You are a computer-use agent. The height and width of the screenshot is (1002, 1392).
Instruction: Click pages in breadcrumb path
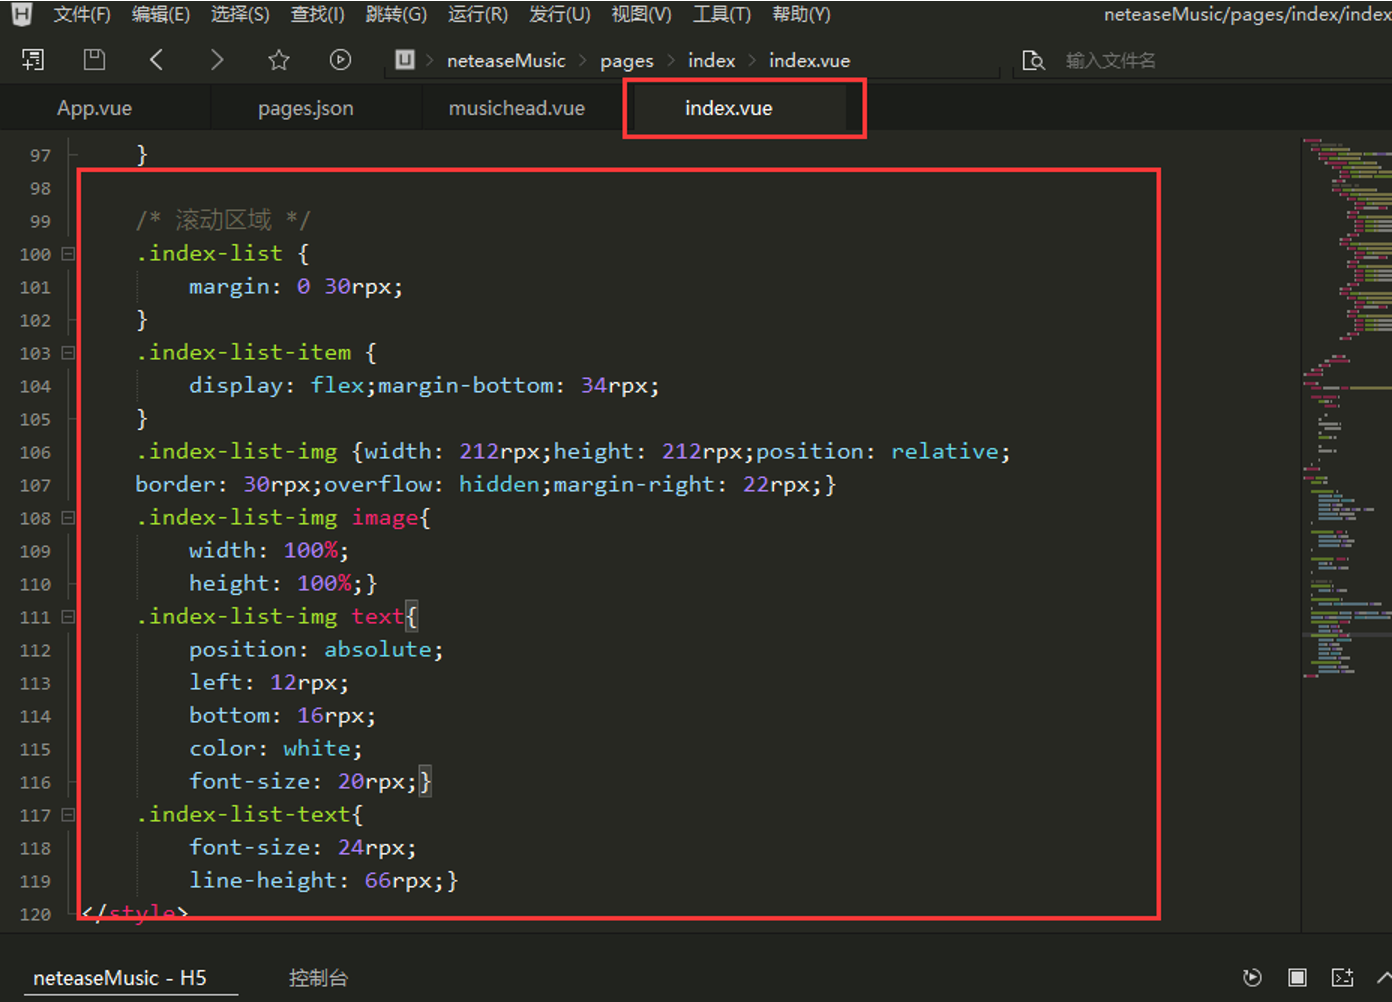(627, 60)
